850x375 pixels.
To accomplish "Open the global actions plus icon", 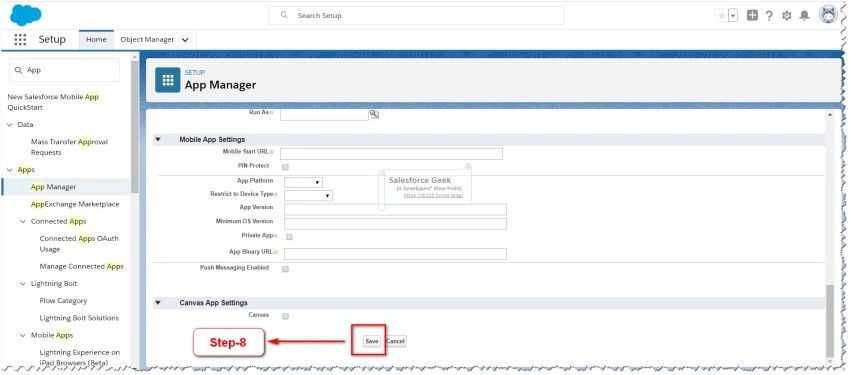I will pyautogui.click(x=752, y=16).
